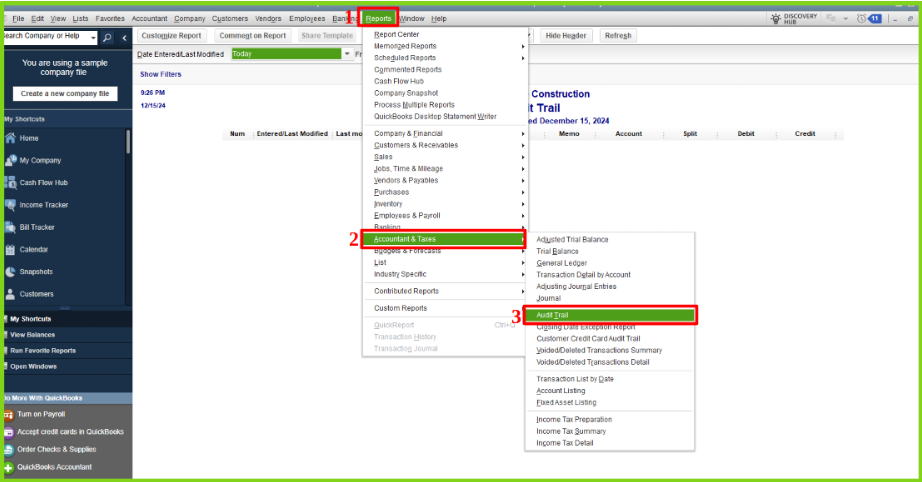Select Adjusting Journal Entries report
922x482 pixels.
point(576,286)
